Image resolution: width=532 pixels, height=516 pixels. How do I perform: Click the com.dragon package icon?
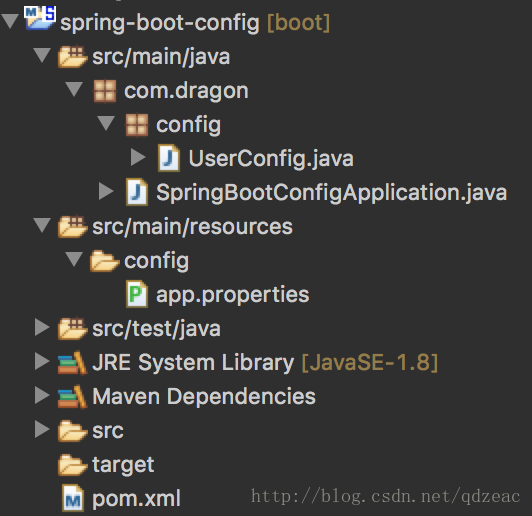(x=105, y=91)
